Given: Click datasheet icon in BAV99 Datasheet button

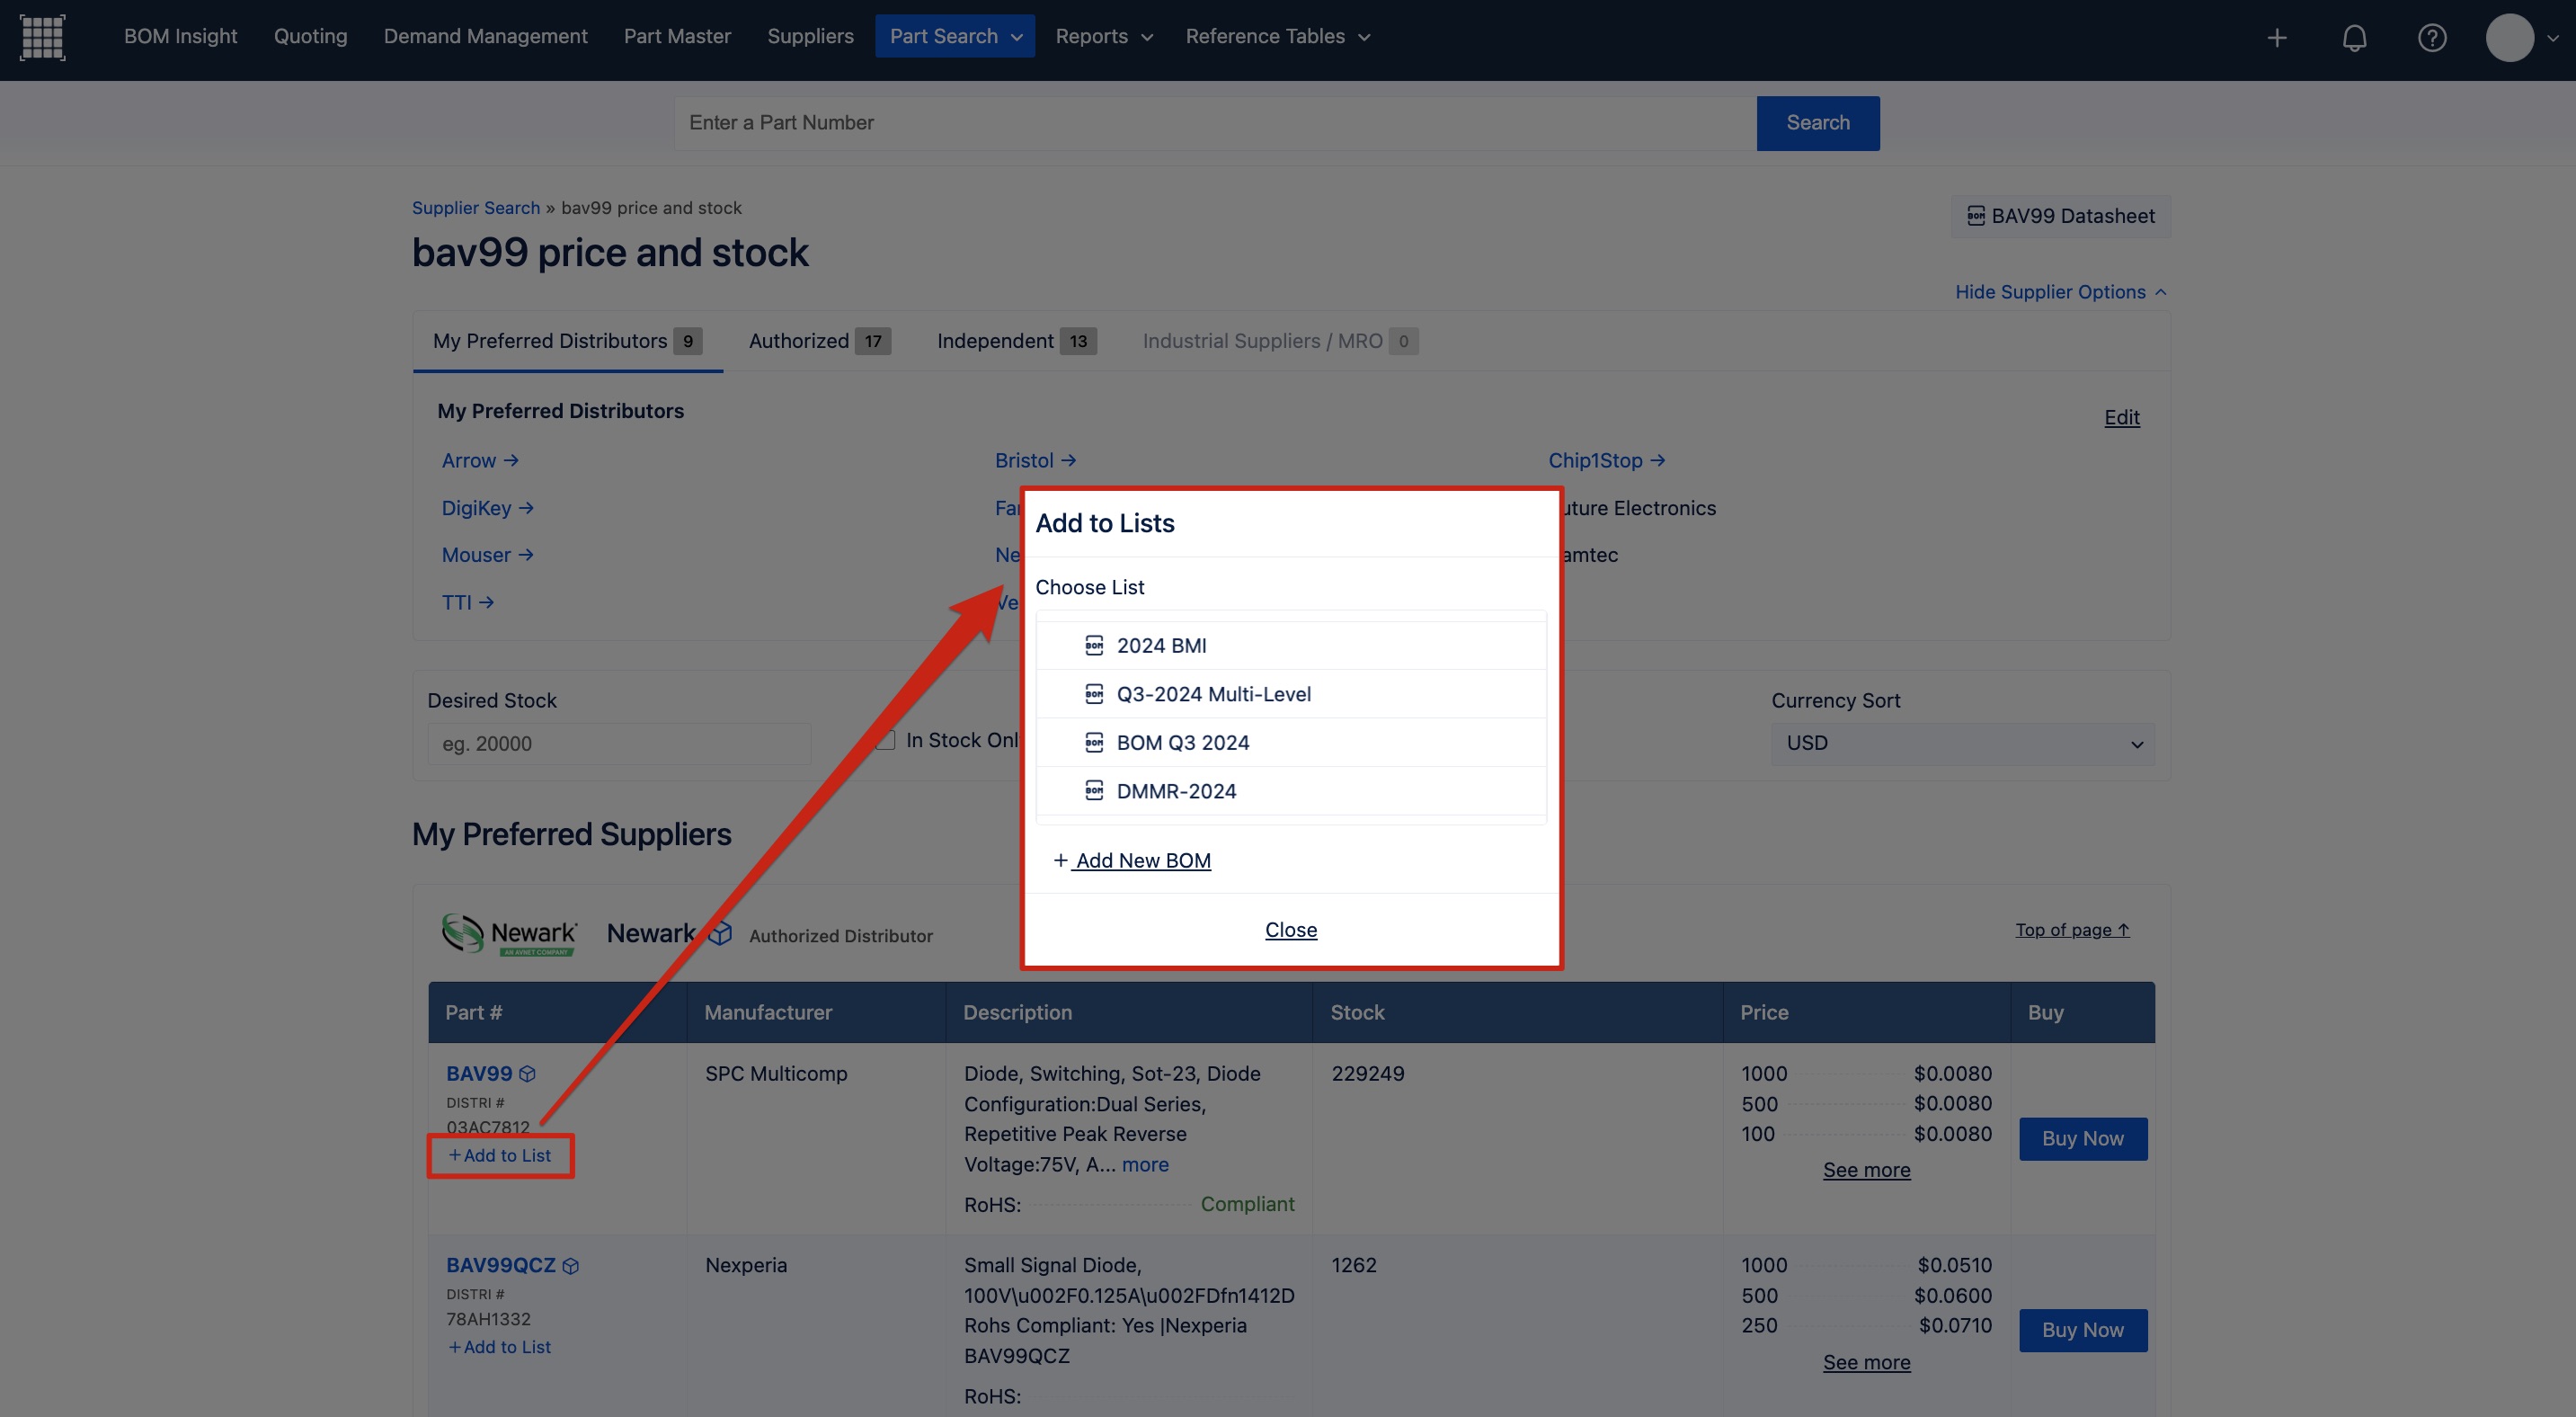Looking at the screenshot, I should click(1975, 216).
